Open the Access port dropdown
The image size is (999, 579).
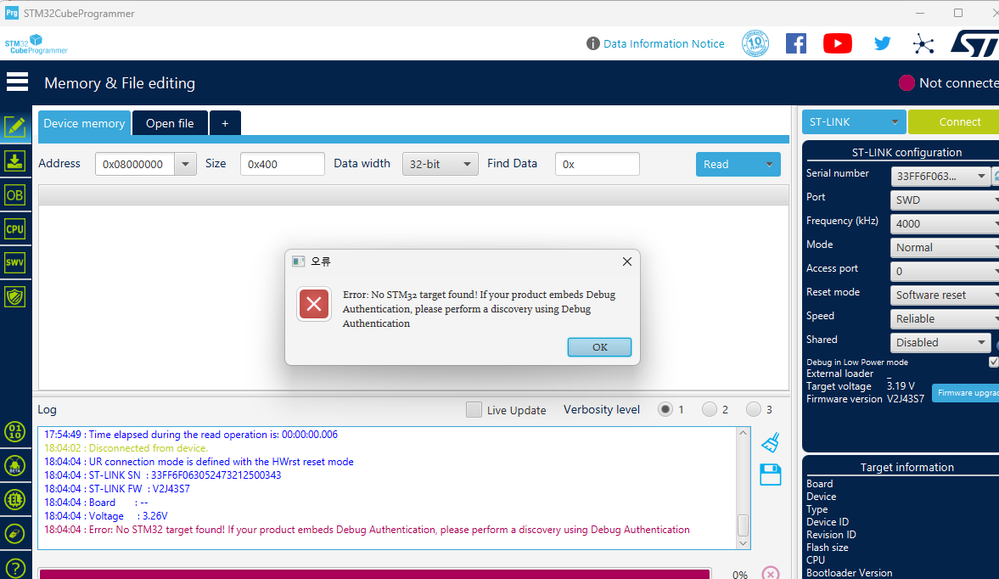pos(944,271)
